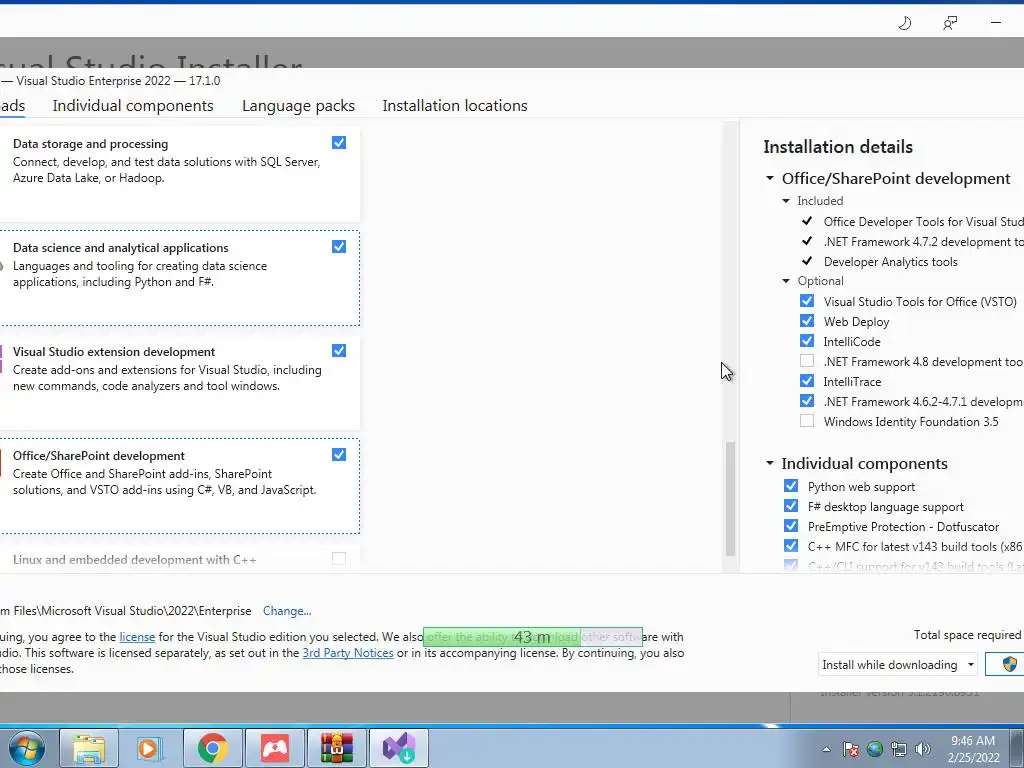Click Change... install location link
The width and height of the screenshot is (1024, 768).
(287, 611)
